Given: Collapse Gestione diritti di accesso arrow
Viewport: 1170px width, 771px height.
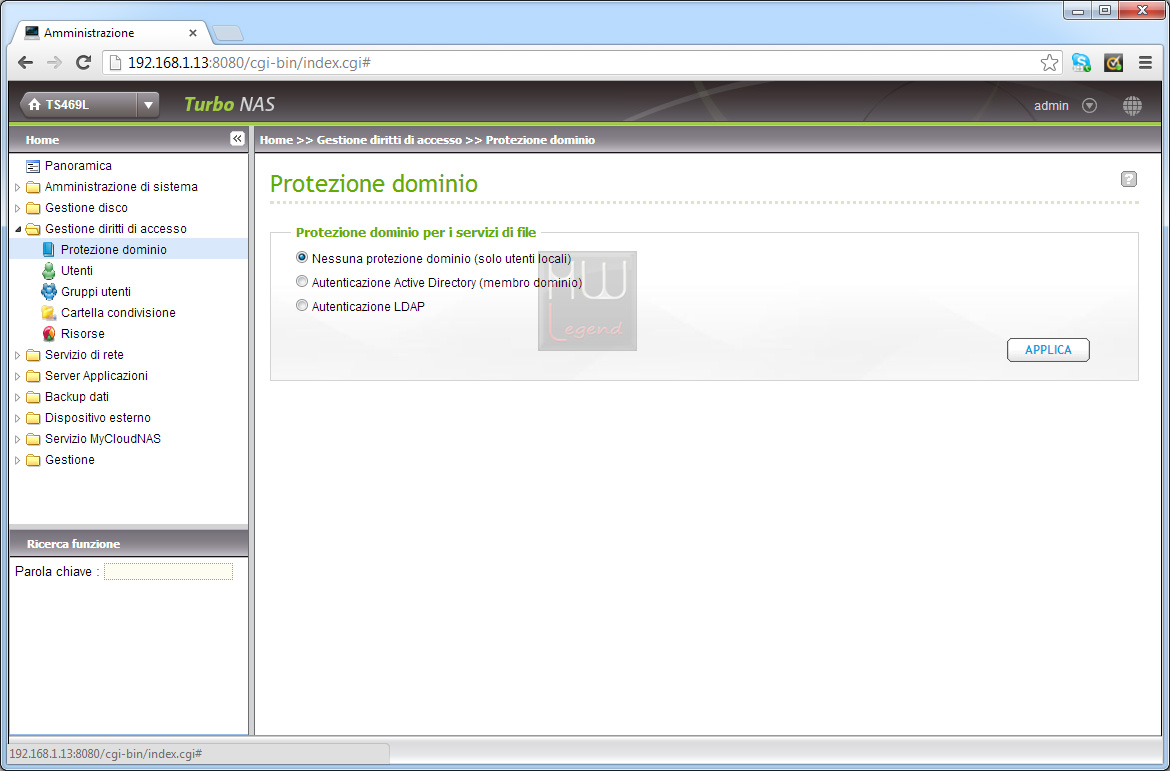Looking at the screenshot, I should [18, 229].
